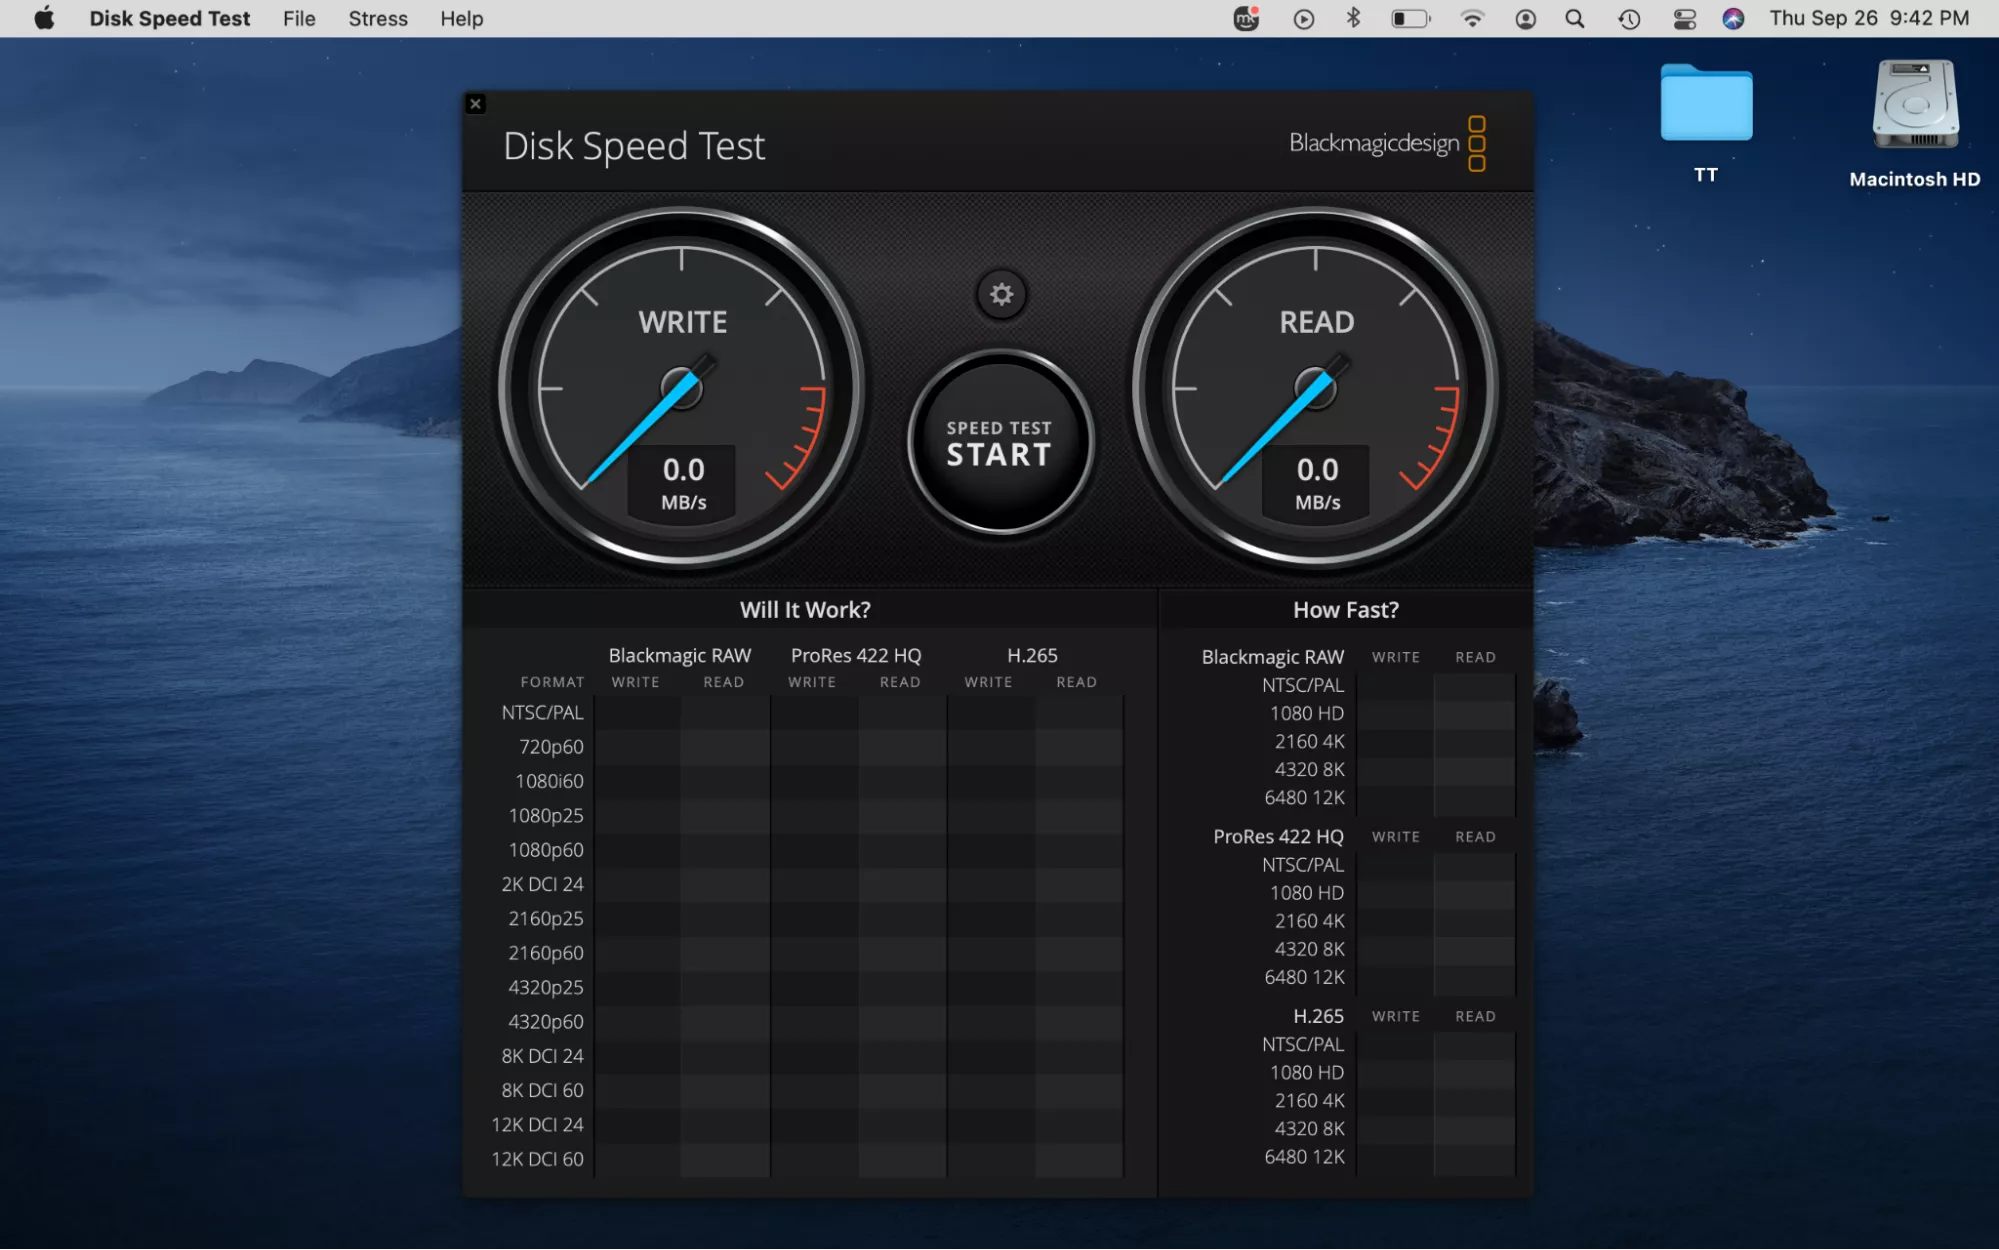Screen dimensions: 1999x1250
Task: Open Spotlight search icon
Action: (x=1575, y=19)
